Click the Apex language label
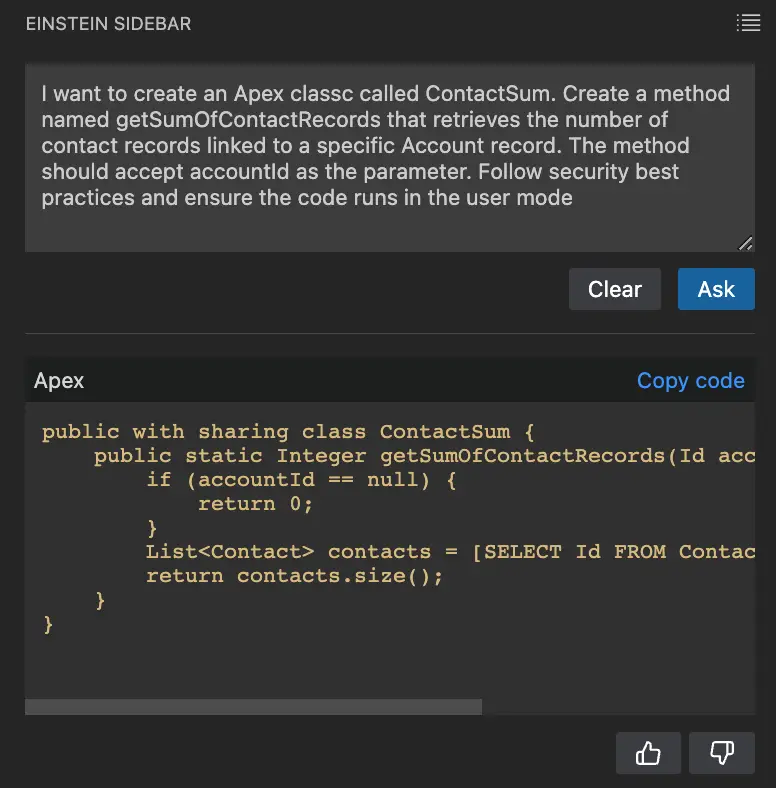This screenshot has width=776, height=788. pos(59,380)
